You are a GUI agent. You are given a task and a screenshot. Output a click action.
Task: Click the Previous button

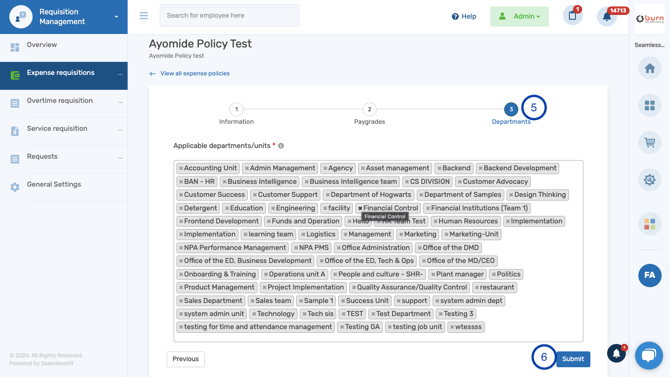[x=185, y=359]
